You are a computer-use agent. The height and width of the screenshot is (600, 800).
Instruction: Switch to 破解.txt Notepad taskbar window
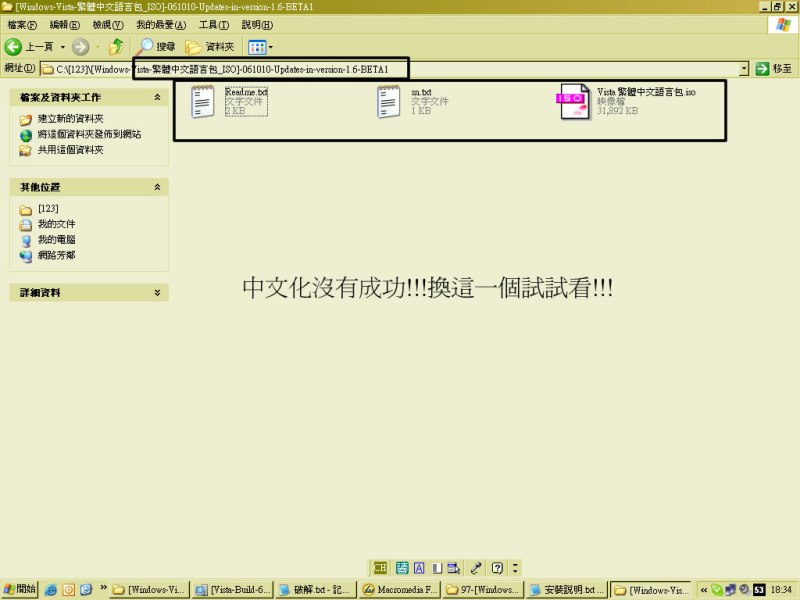315,590
